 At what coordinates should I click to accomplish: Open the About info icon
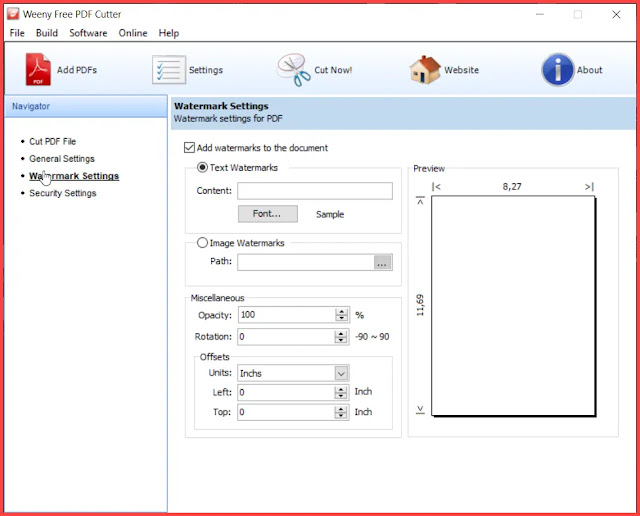click(x=558, y=70)
